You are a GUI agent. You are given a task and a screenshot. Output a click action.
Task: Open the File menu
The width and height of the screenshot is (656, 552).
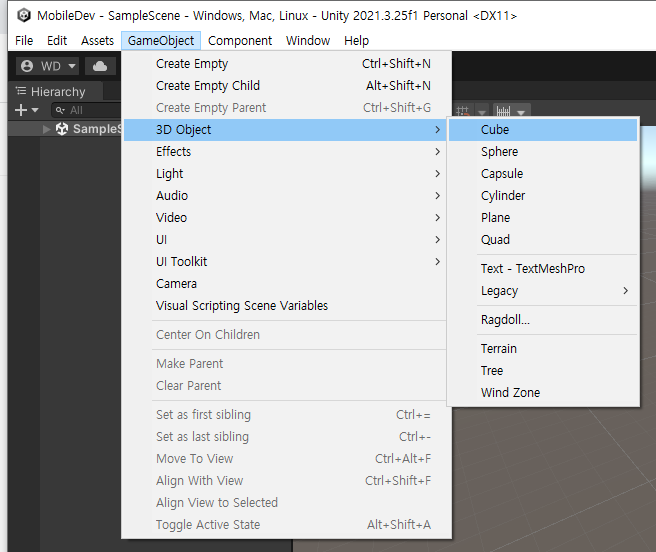tap(24, 41)
